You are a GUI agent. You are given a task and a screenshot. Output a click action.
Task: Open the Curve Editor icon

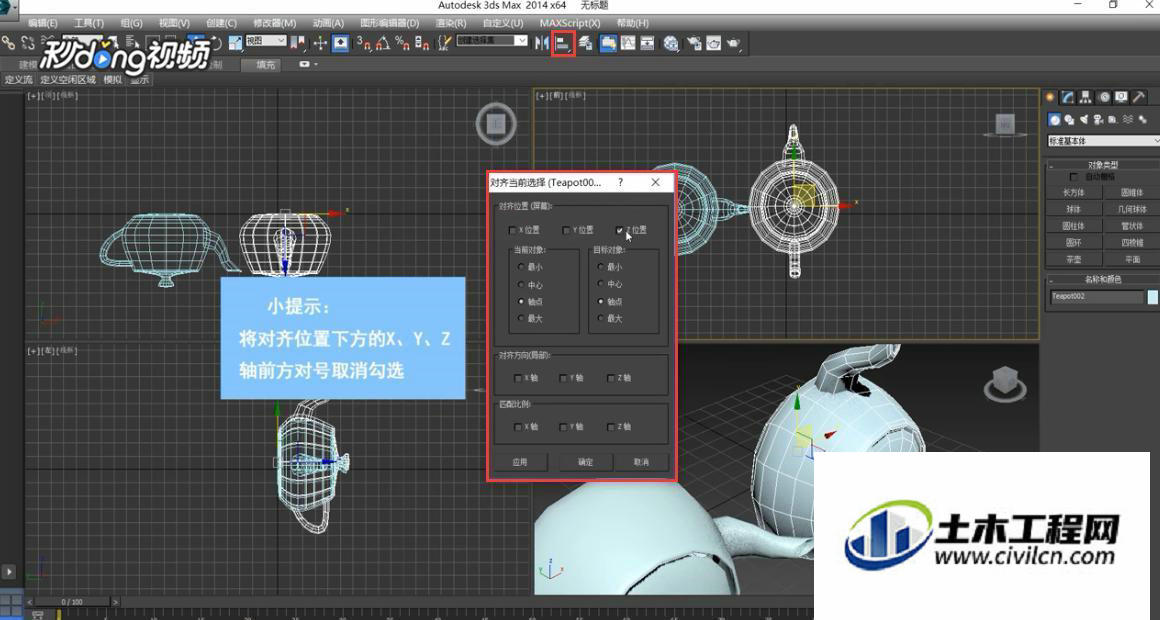tap(628, 44)
